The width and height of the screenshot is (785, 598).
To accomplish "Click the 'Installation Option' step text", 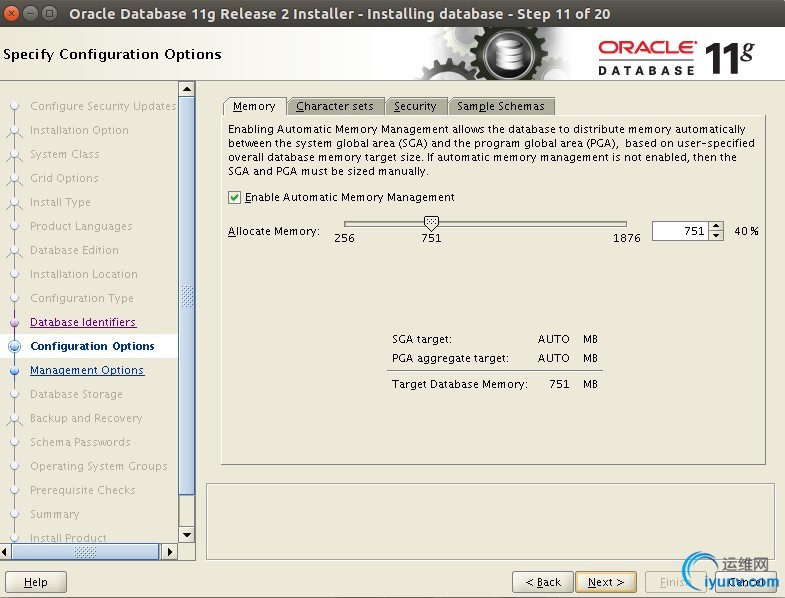I will tap(79, 130).
